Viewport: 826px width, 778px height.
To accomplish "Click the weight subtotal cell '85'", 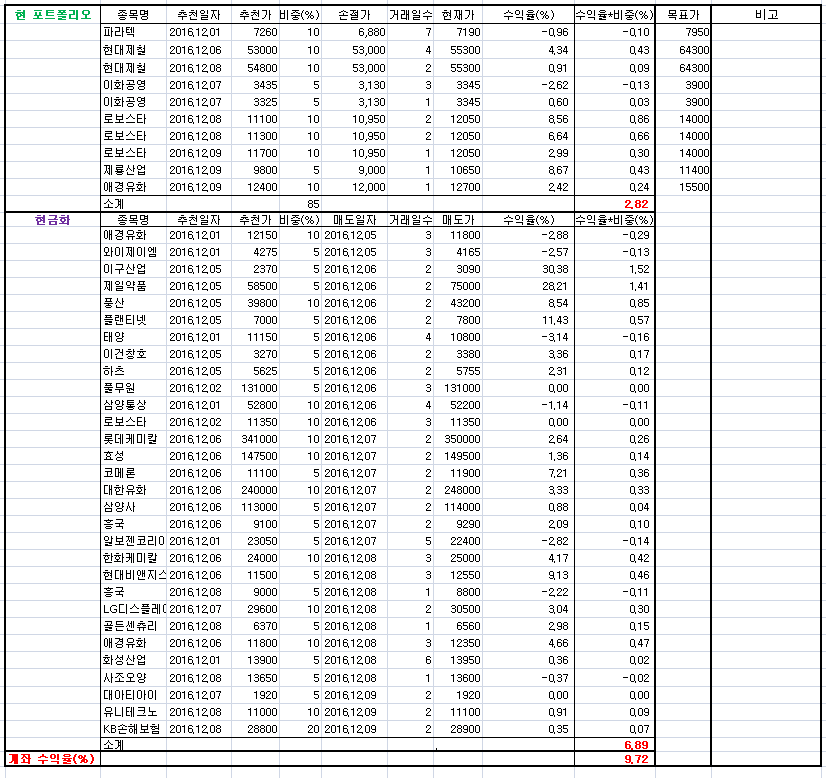I will tap(313, 204).
